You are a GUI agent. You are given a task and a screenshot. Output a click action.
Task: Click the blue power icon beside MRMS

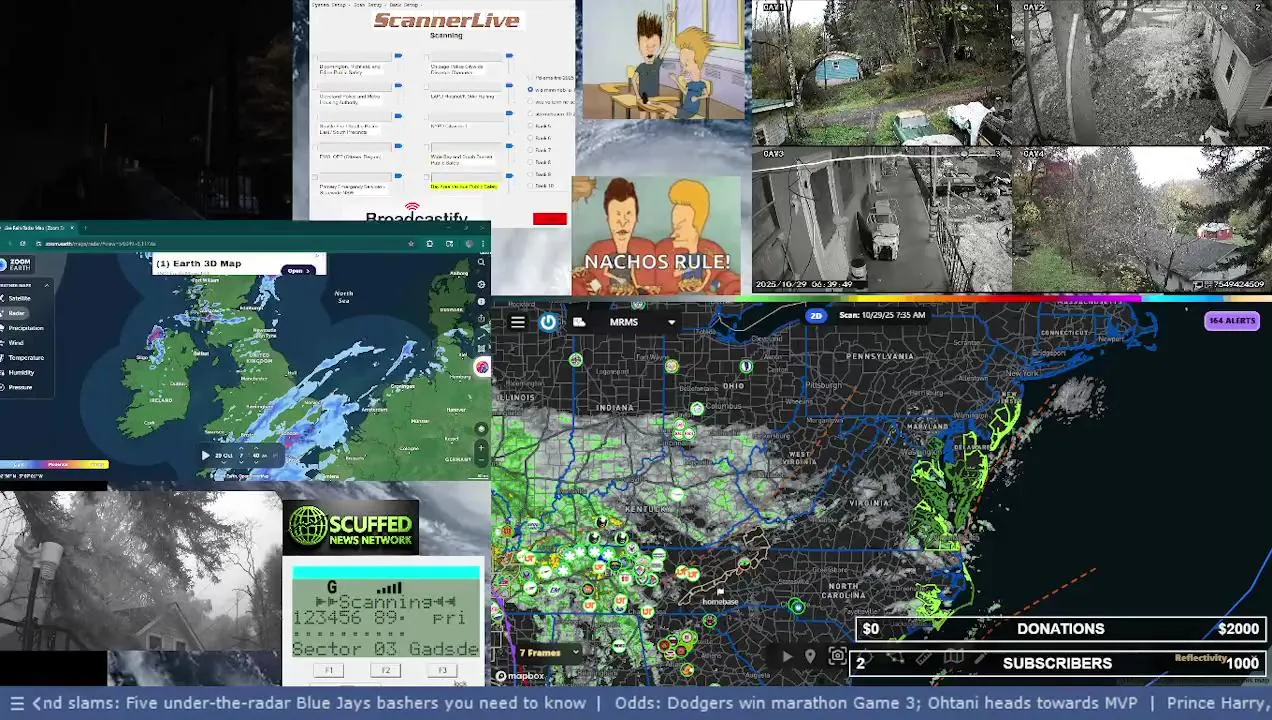[548, 322]
